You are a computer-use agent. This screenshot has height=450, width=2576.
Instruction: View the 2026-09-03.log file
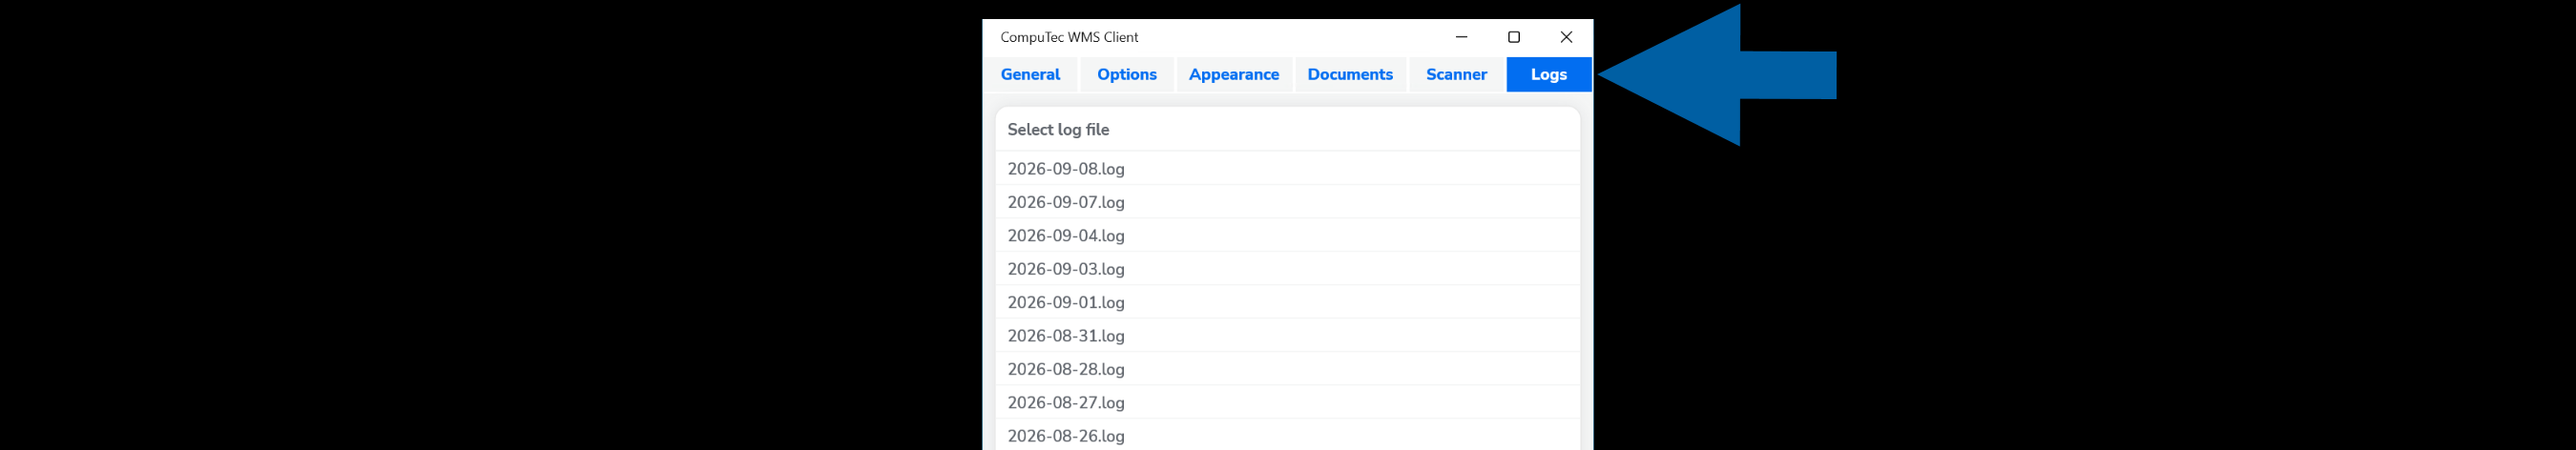coord(1287,269)
